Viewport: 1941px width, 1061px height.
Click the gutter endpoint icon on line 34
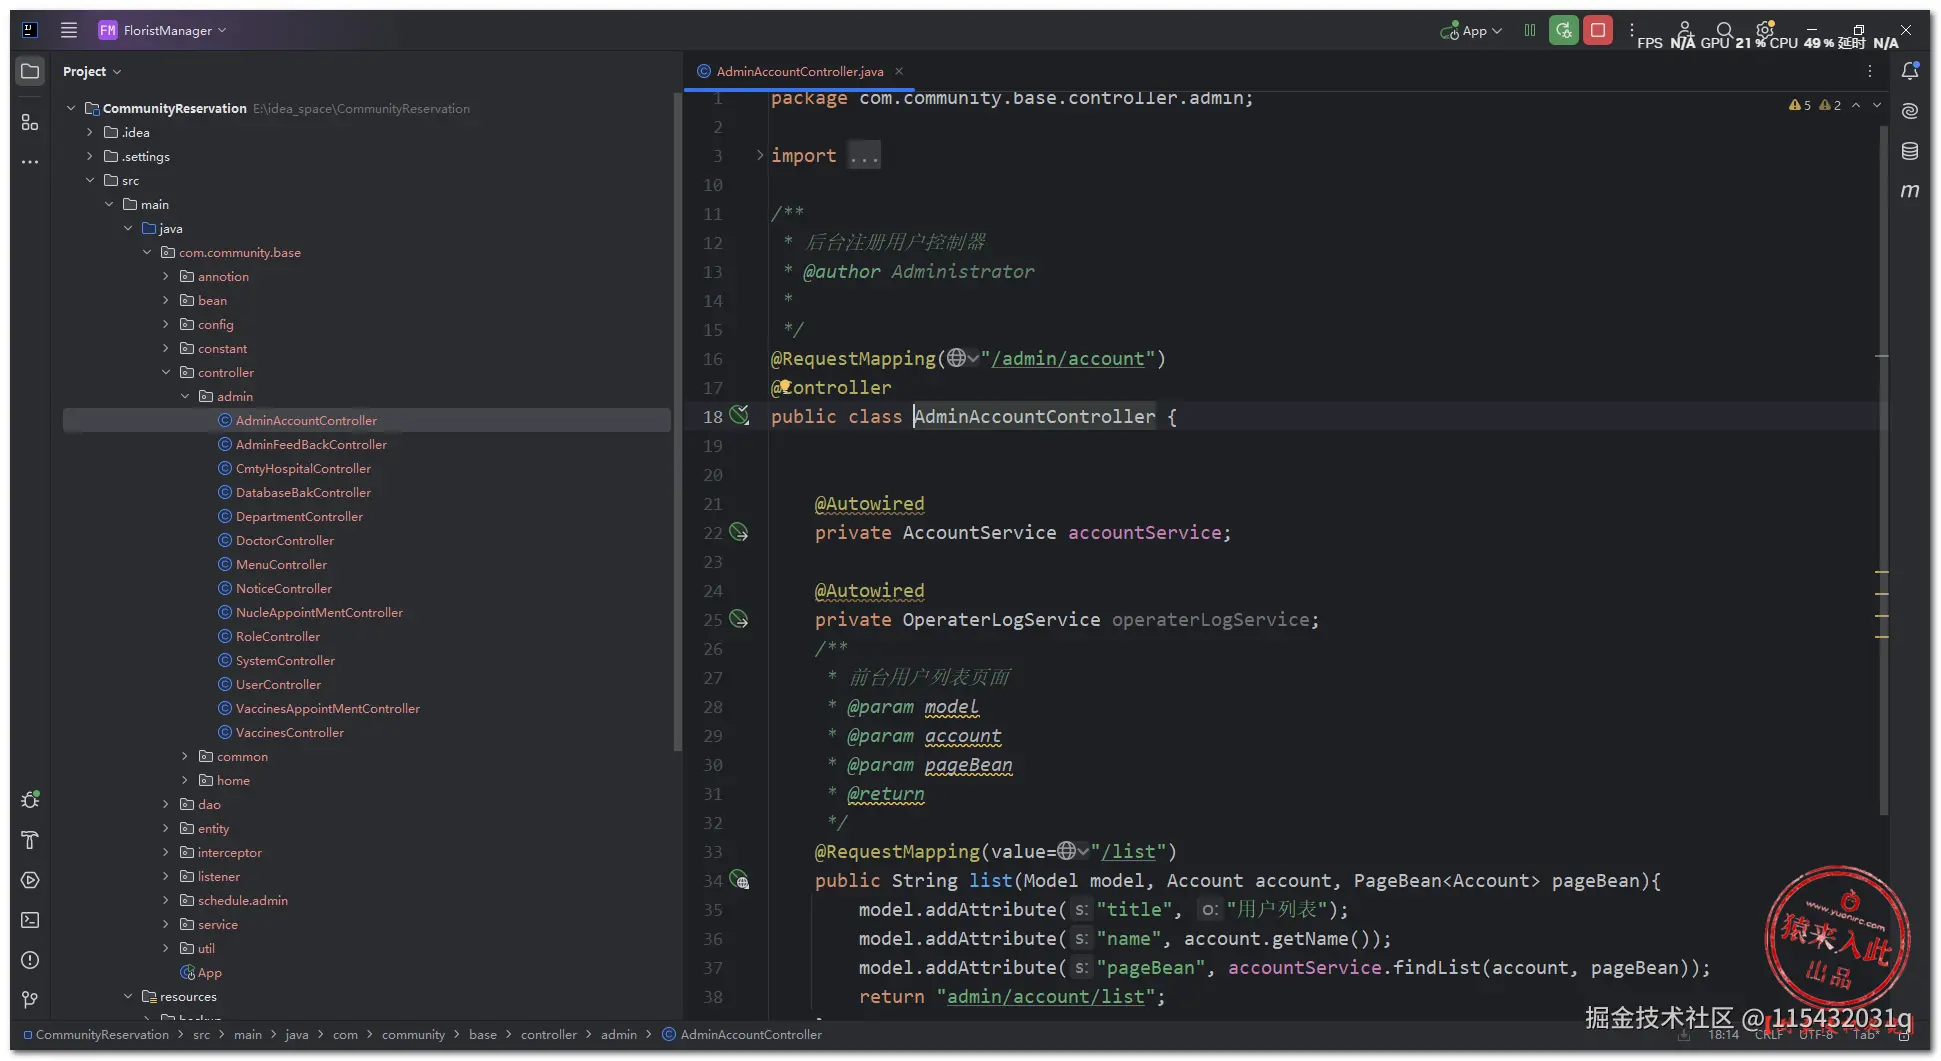point(739,880)
